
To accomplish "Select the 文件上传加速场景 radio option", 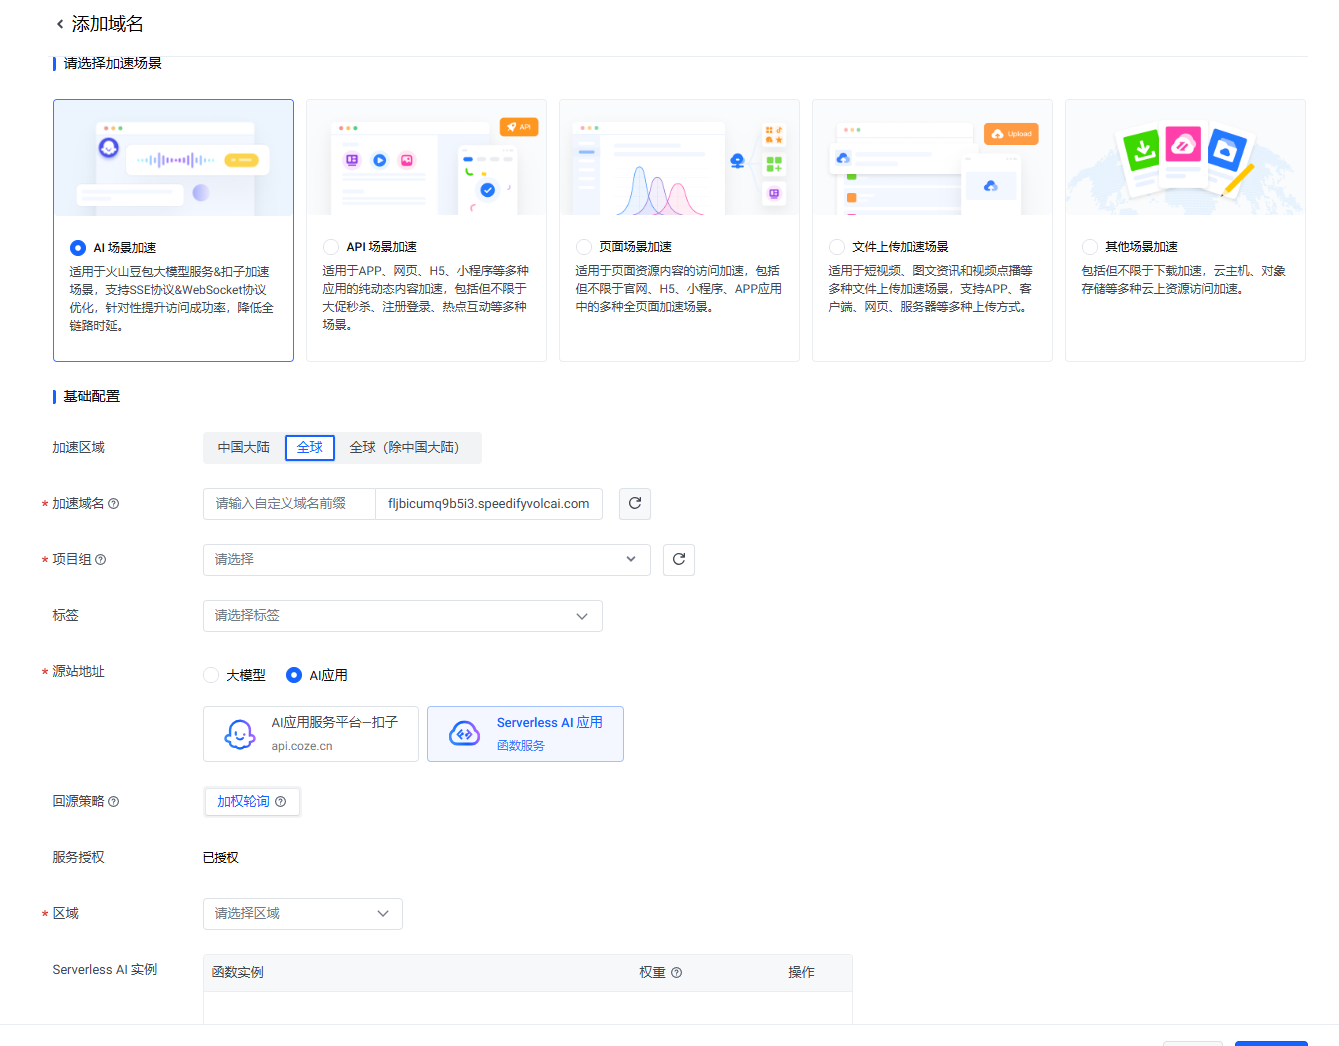I will tap(837, 247).
